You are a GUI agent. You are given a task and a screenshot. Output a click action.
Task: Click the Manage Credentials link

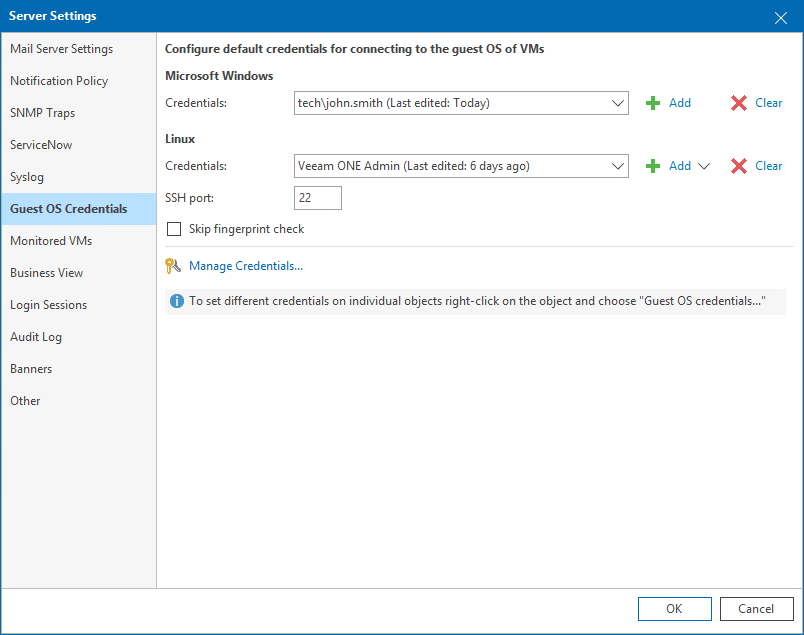click(245, 266)
